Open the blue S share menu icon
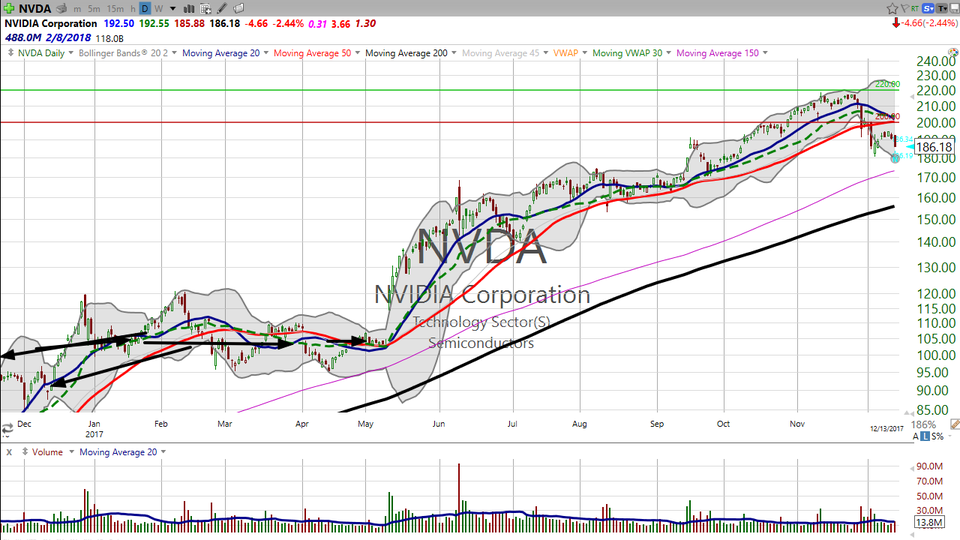The image size is (960, 540). tap(928, 9)
